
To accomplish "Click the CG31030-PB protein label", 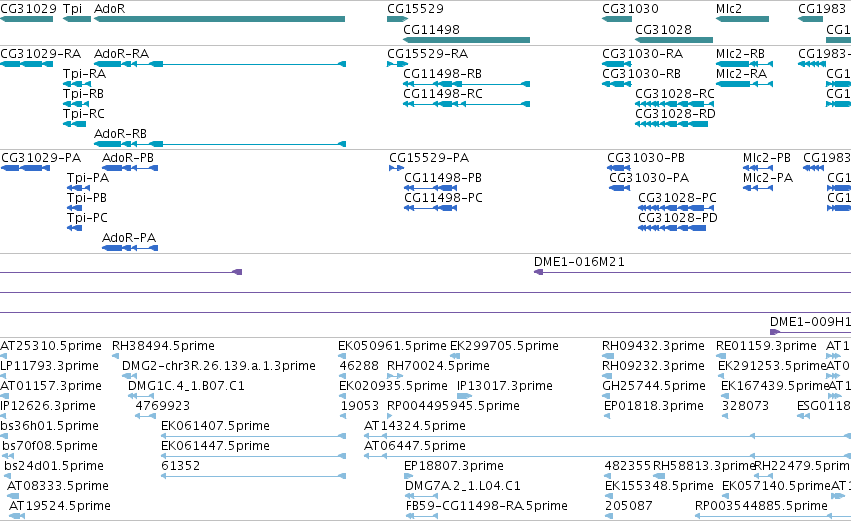I will 646,158.
